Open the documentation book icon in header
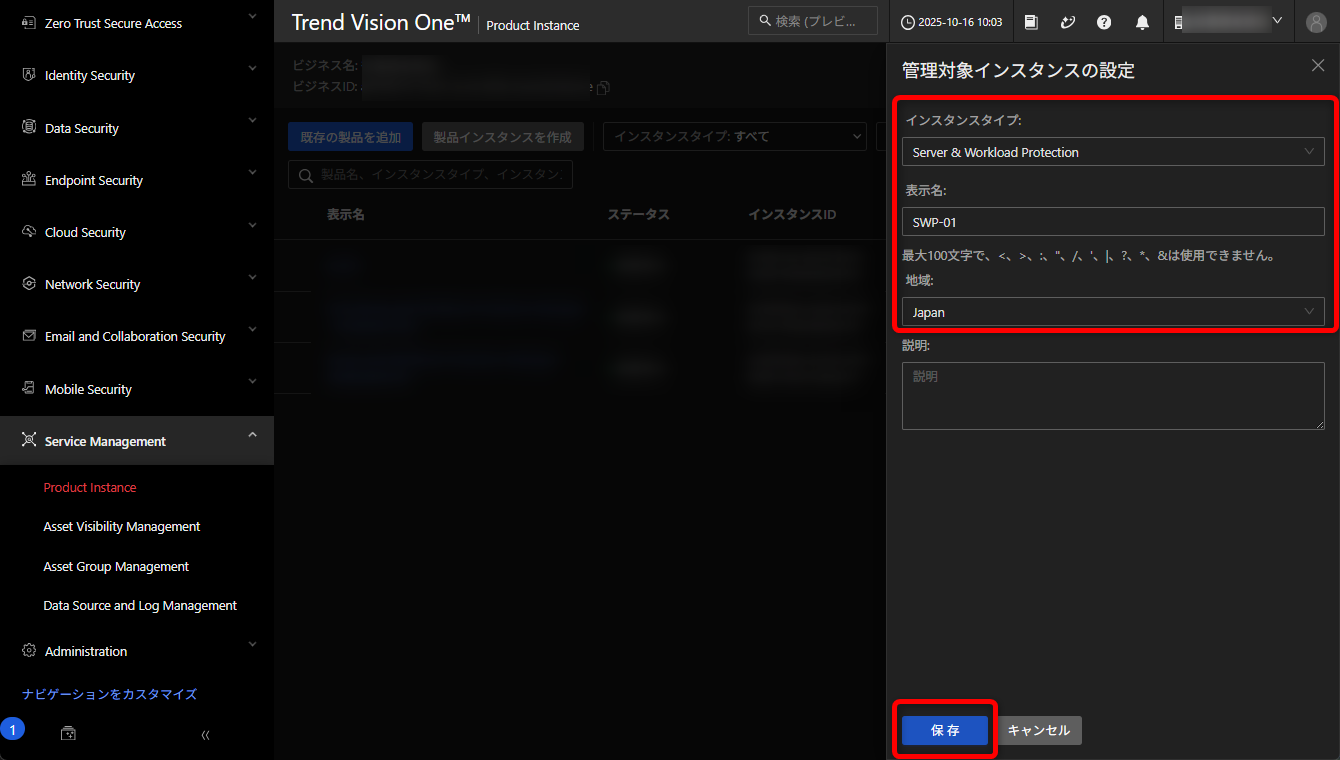Image resolution: width=1340 pixels, height=760 pixels. coord(1032,22)
